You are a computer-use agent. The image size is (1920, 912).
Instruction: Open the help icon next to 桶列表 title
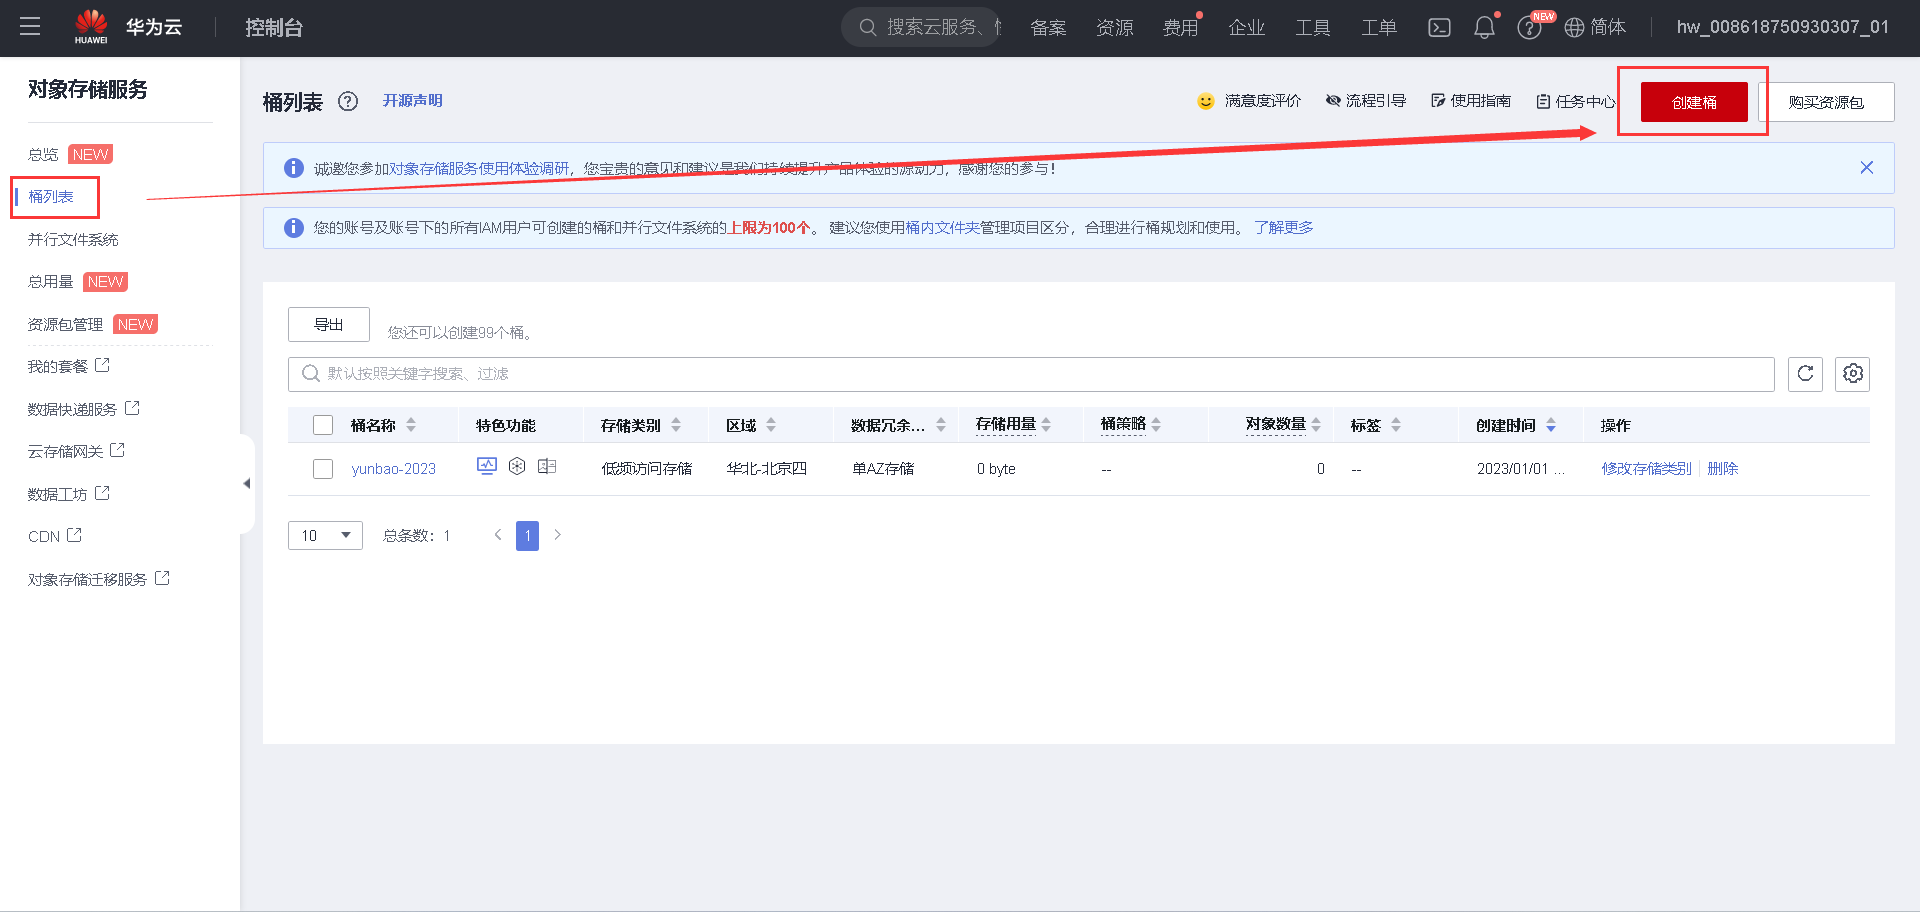tap(347, 101)
